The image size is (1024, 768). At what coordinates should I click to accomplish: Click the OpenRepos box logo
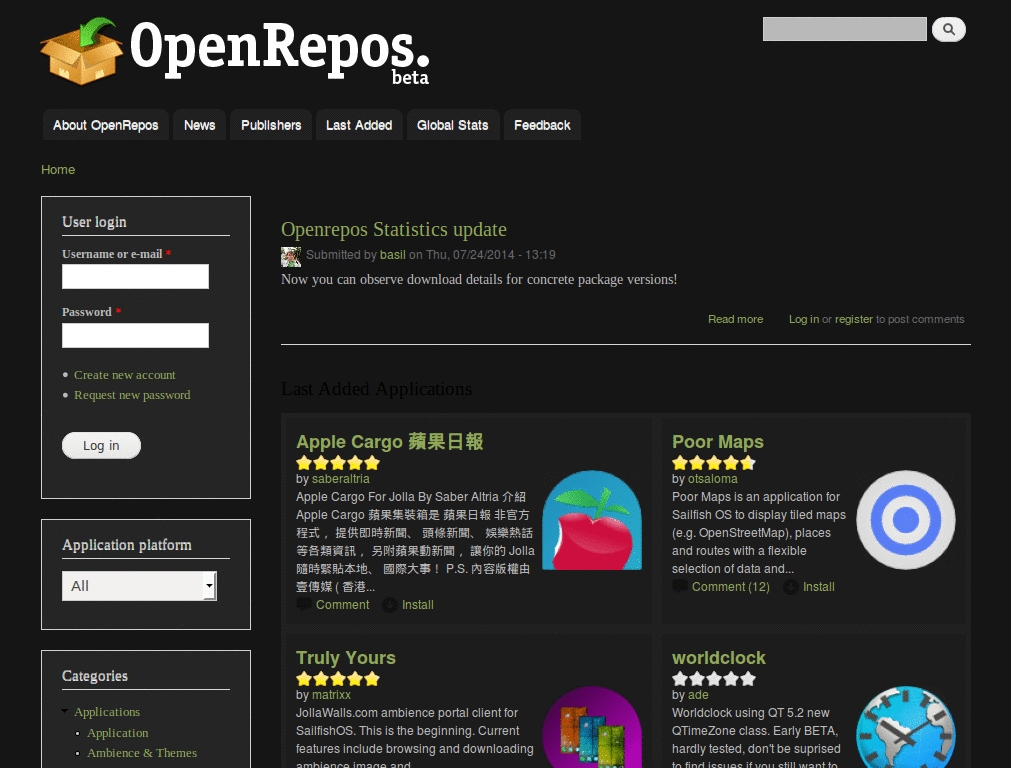click(82, 51)
